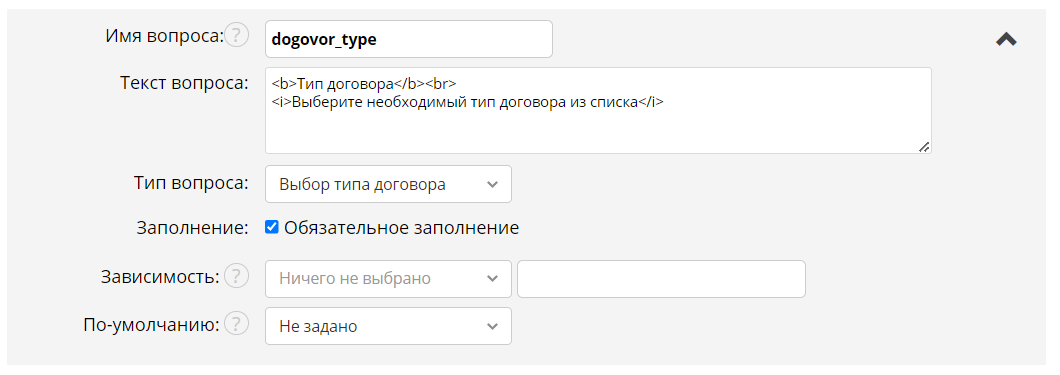
Task: Focus the dogovor_type name input field
Action: 408,39
